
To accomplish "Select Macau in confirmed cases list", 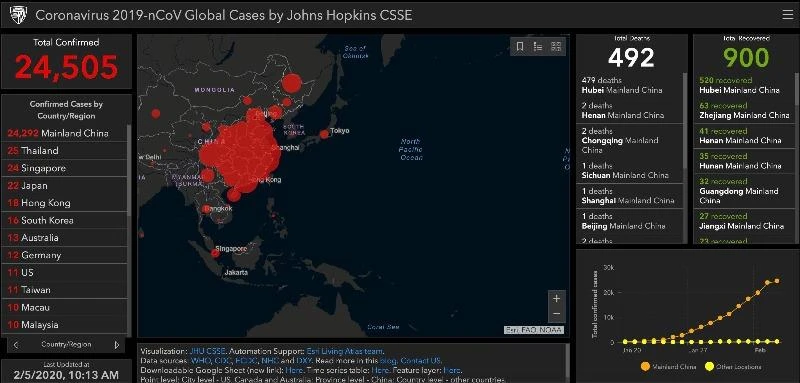I will pos(64,308).
